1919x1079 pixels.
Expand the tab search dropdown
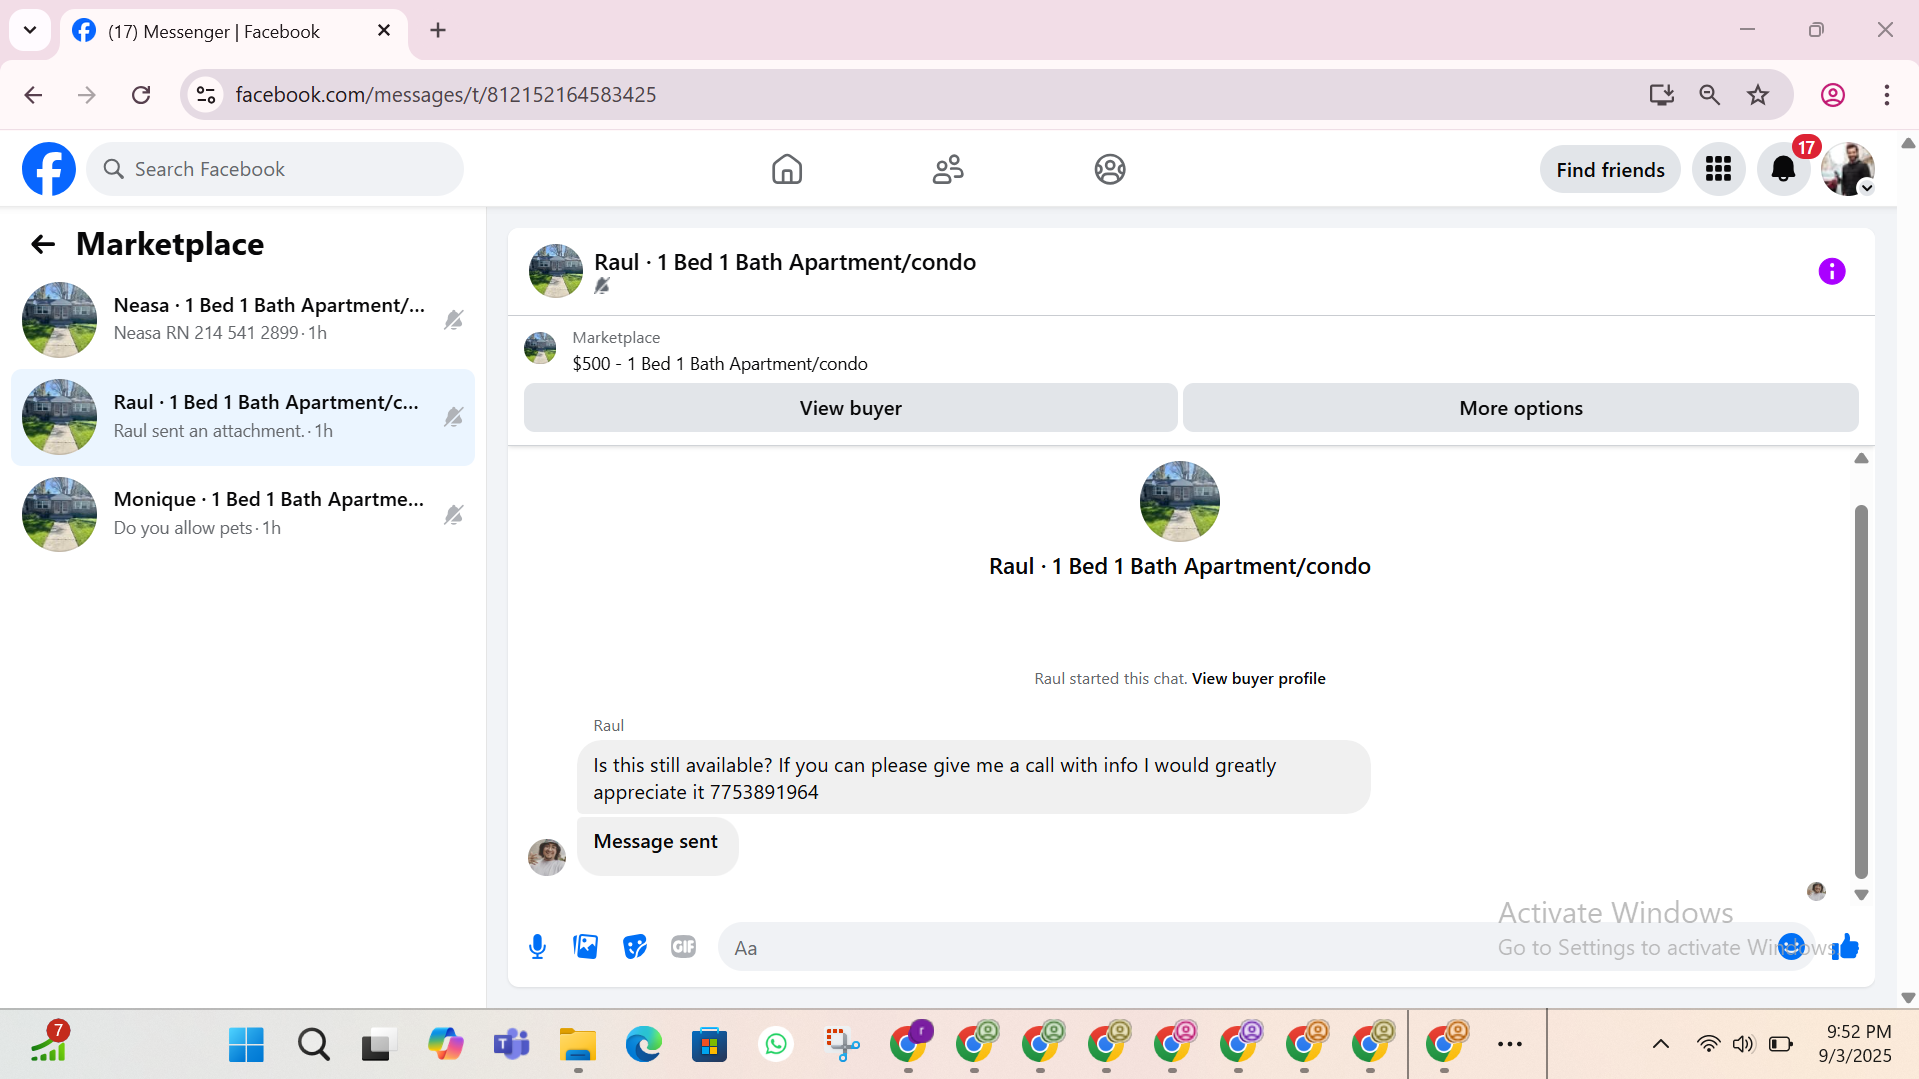coord(30,30)
